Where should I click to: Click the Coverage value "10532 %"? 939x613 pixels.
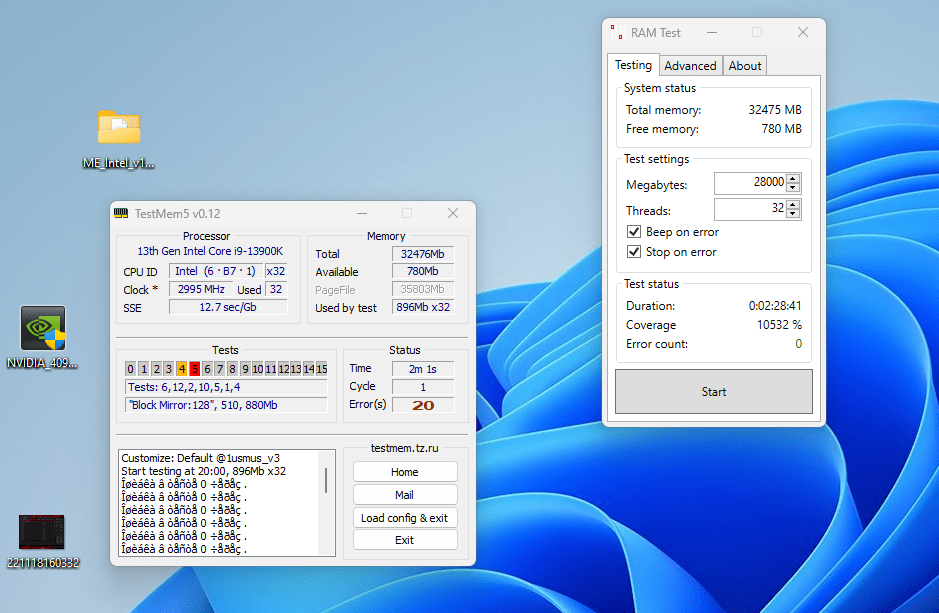[x=779, y=325]
